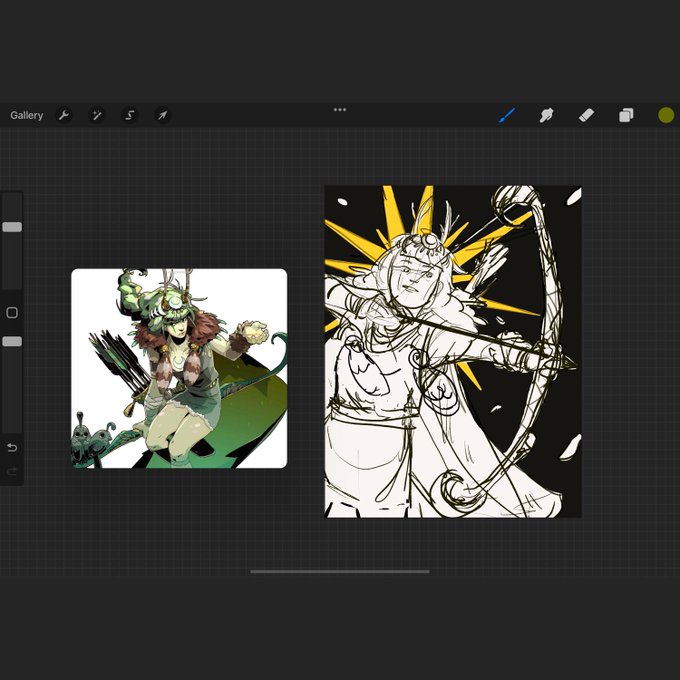680x680 pixels.
Task: Adjust the brush opacity slider handle
Action: point(12,341)
